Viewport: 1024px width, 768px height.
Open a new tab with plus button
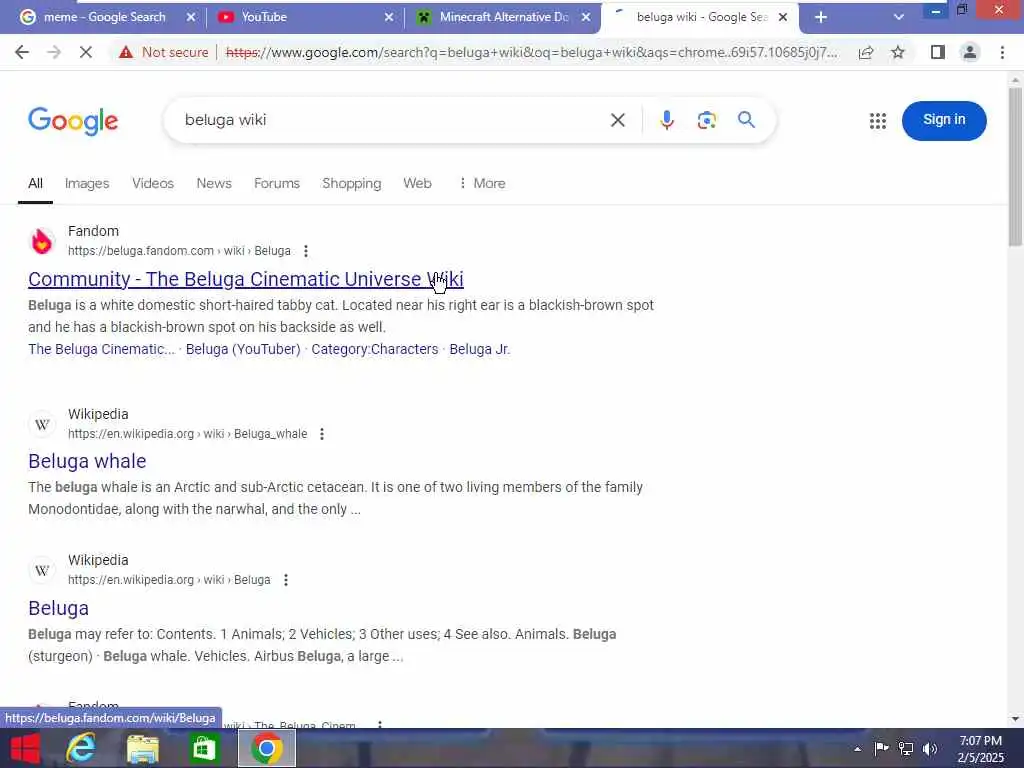(821, 18)
